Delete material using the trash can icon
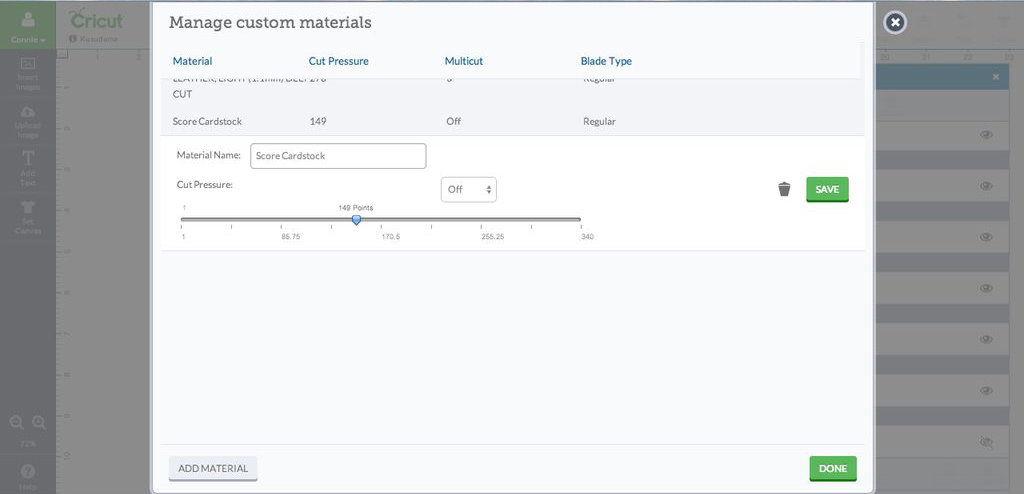 pyautogui.click(x=784, y=189)
